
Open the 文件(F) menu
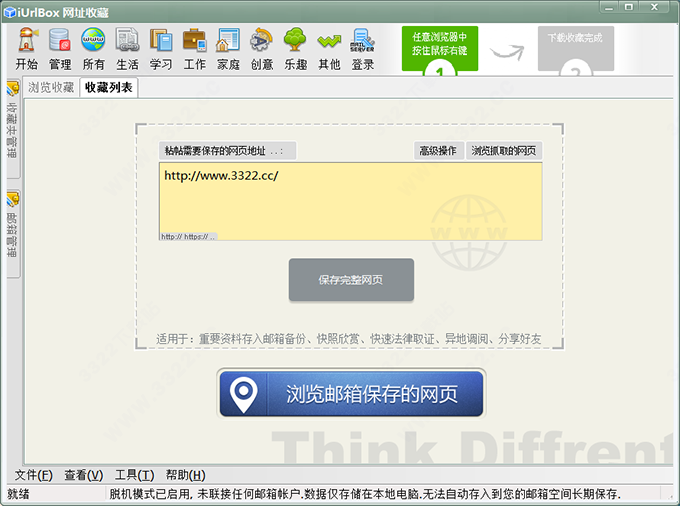(x=34, y=475)
